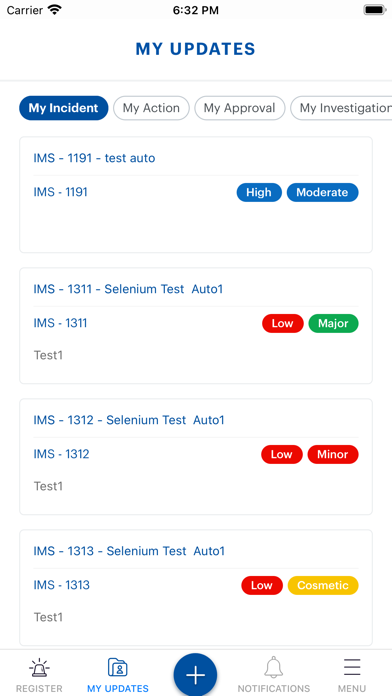The width and height of the screenshot is (392, 696).
Task: Open the hamburger Menu icon
Action: tap(352, 668)
